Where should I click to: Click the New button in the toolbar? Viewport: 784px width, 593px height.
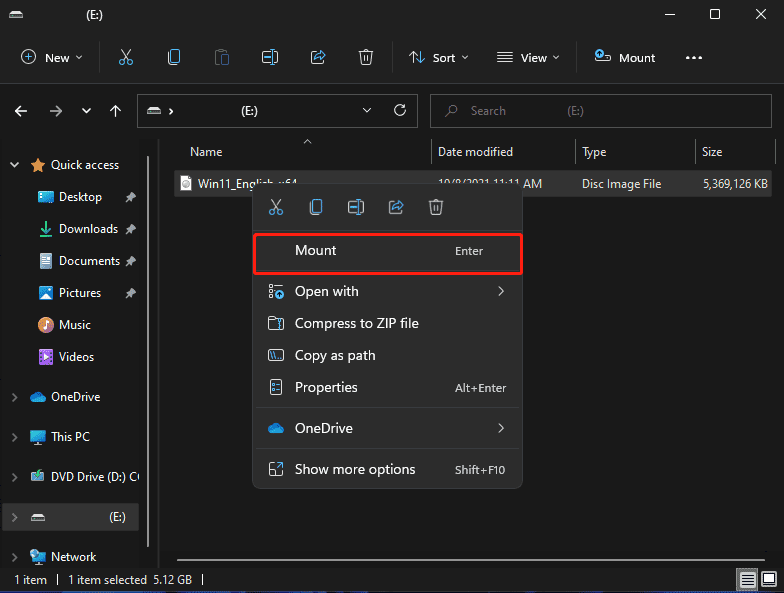coord(52,57)
